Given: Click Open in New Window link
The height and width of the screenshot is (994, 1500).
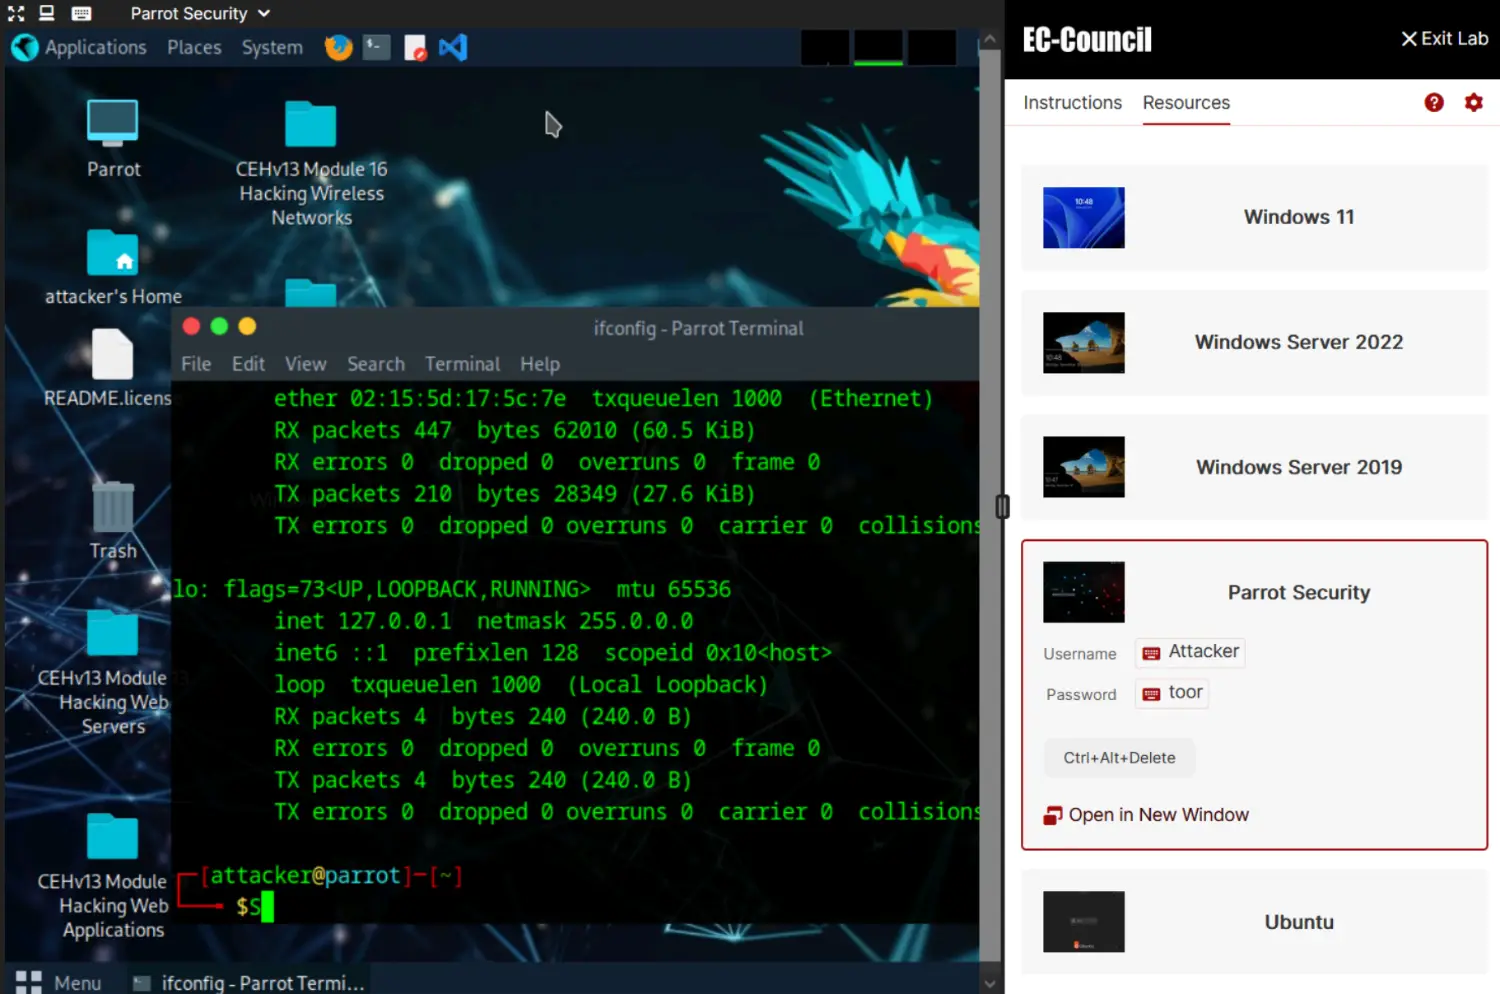Looking at the screenshot, I should tap(1158, 815).
